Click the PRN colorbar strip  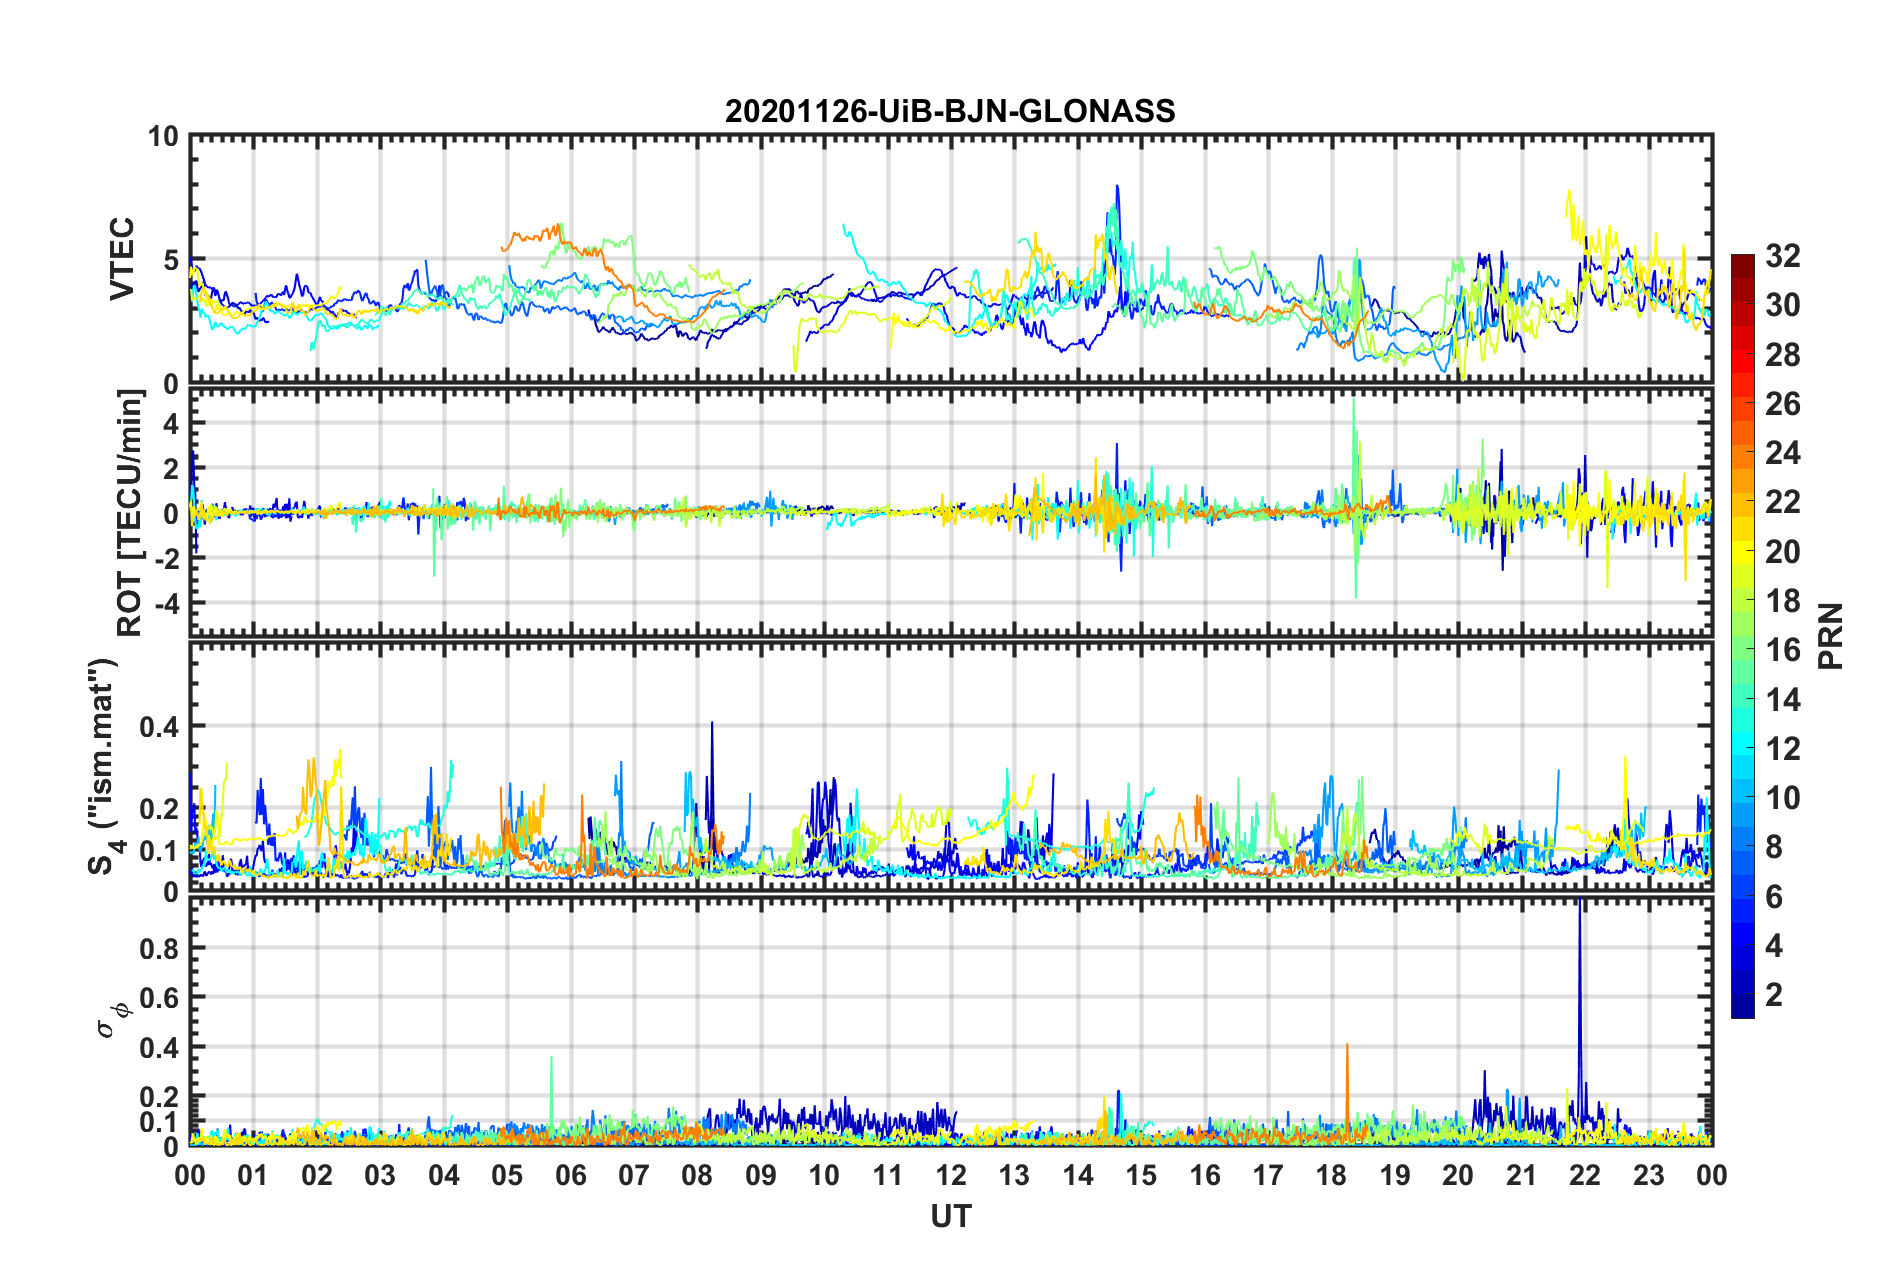(x=1742, y=636)
